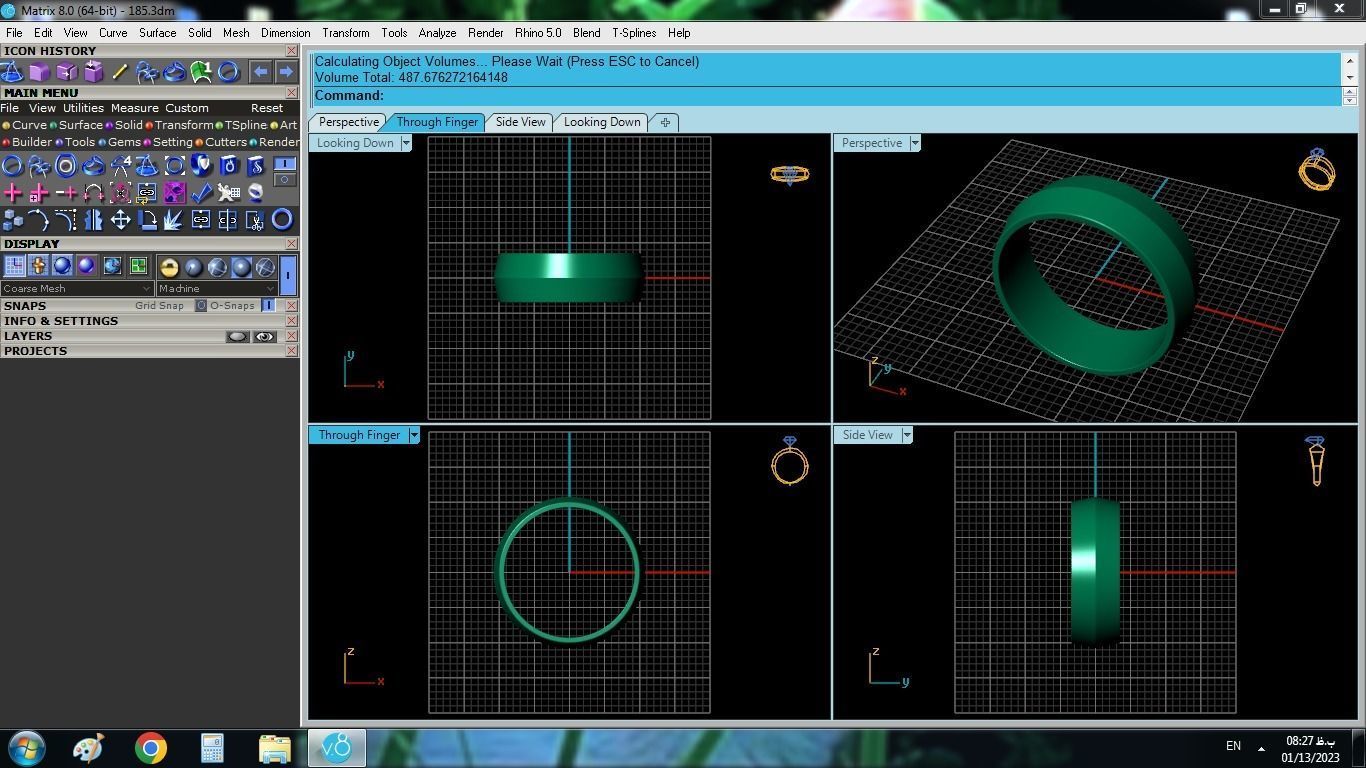
Task: Select the curves tool in Main Menu first row
Action: click(x=39, y=165)
